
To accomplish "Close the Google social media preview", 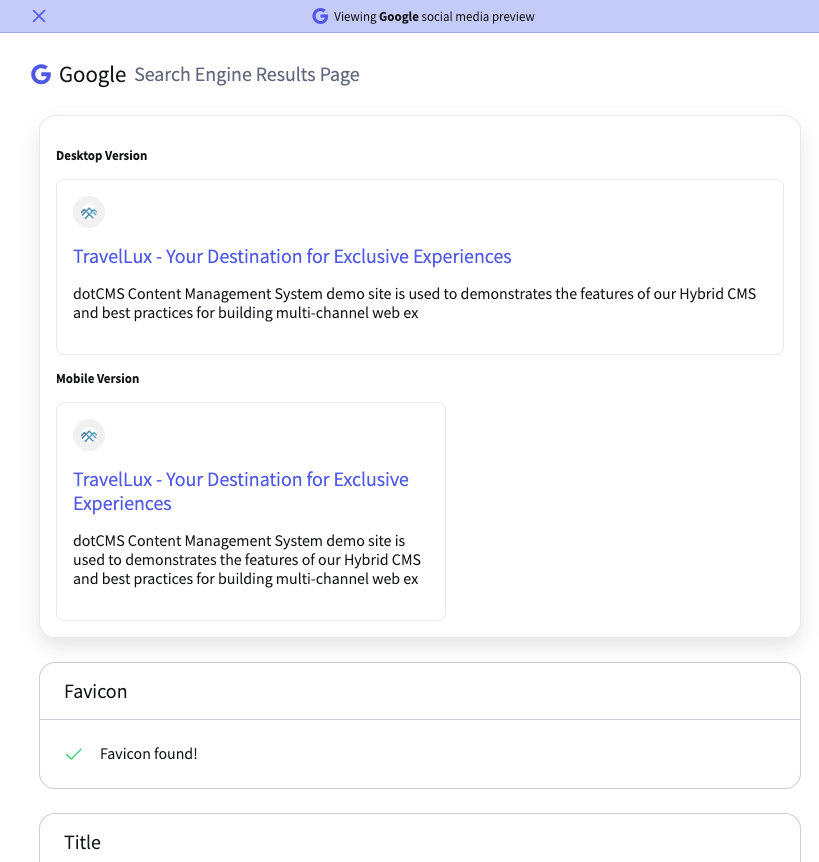I will click(x=39, y=16).
